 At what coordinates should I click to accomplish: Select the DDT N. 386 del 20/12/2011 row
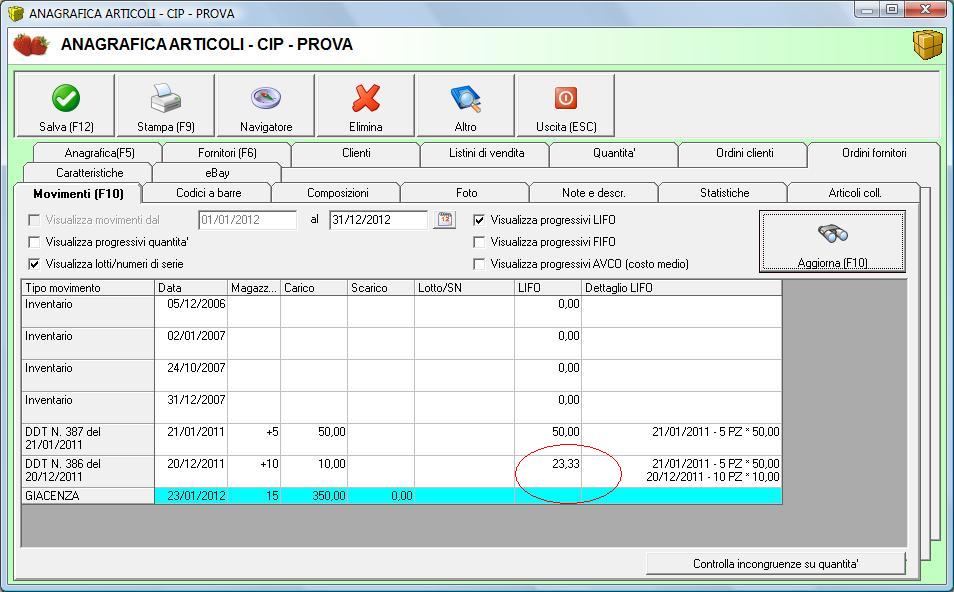402,471
